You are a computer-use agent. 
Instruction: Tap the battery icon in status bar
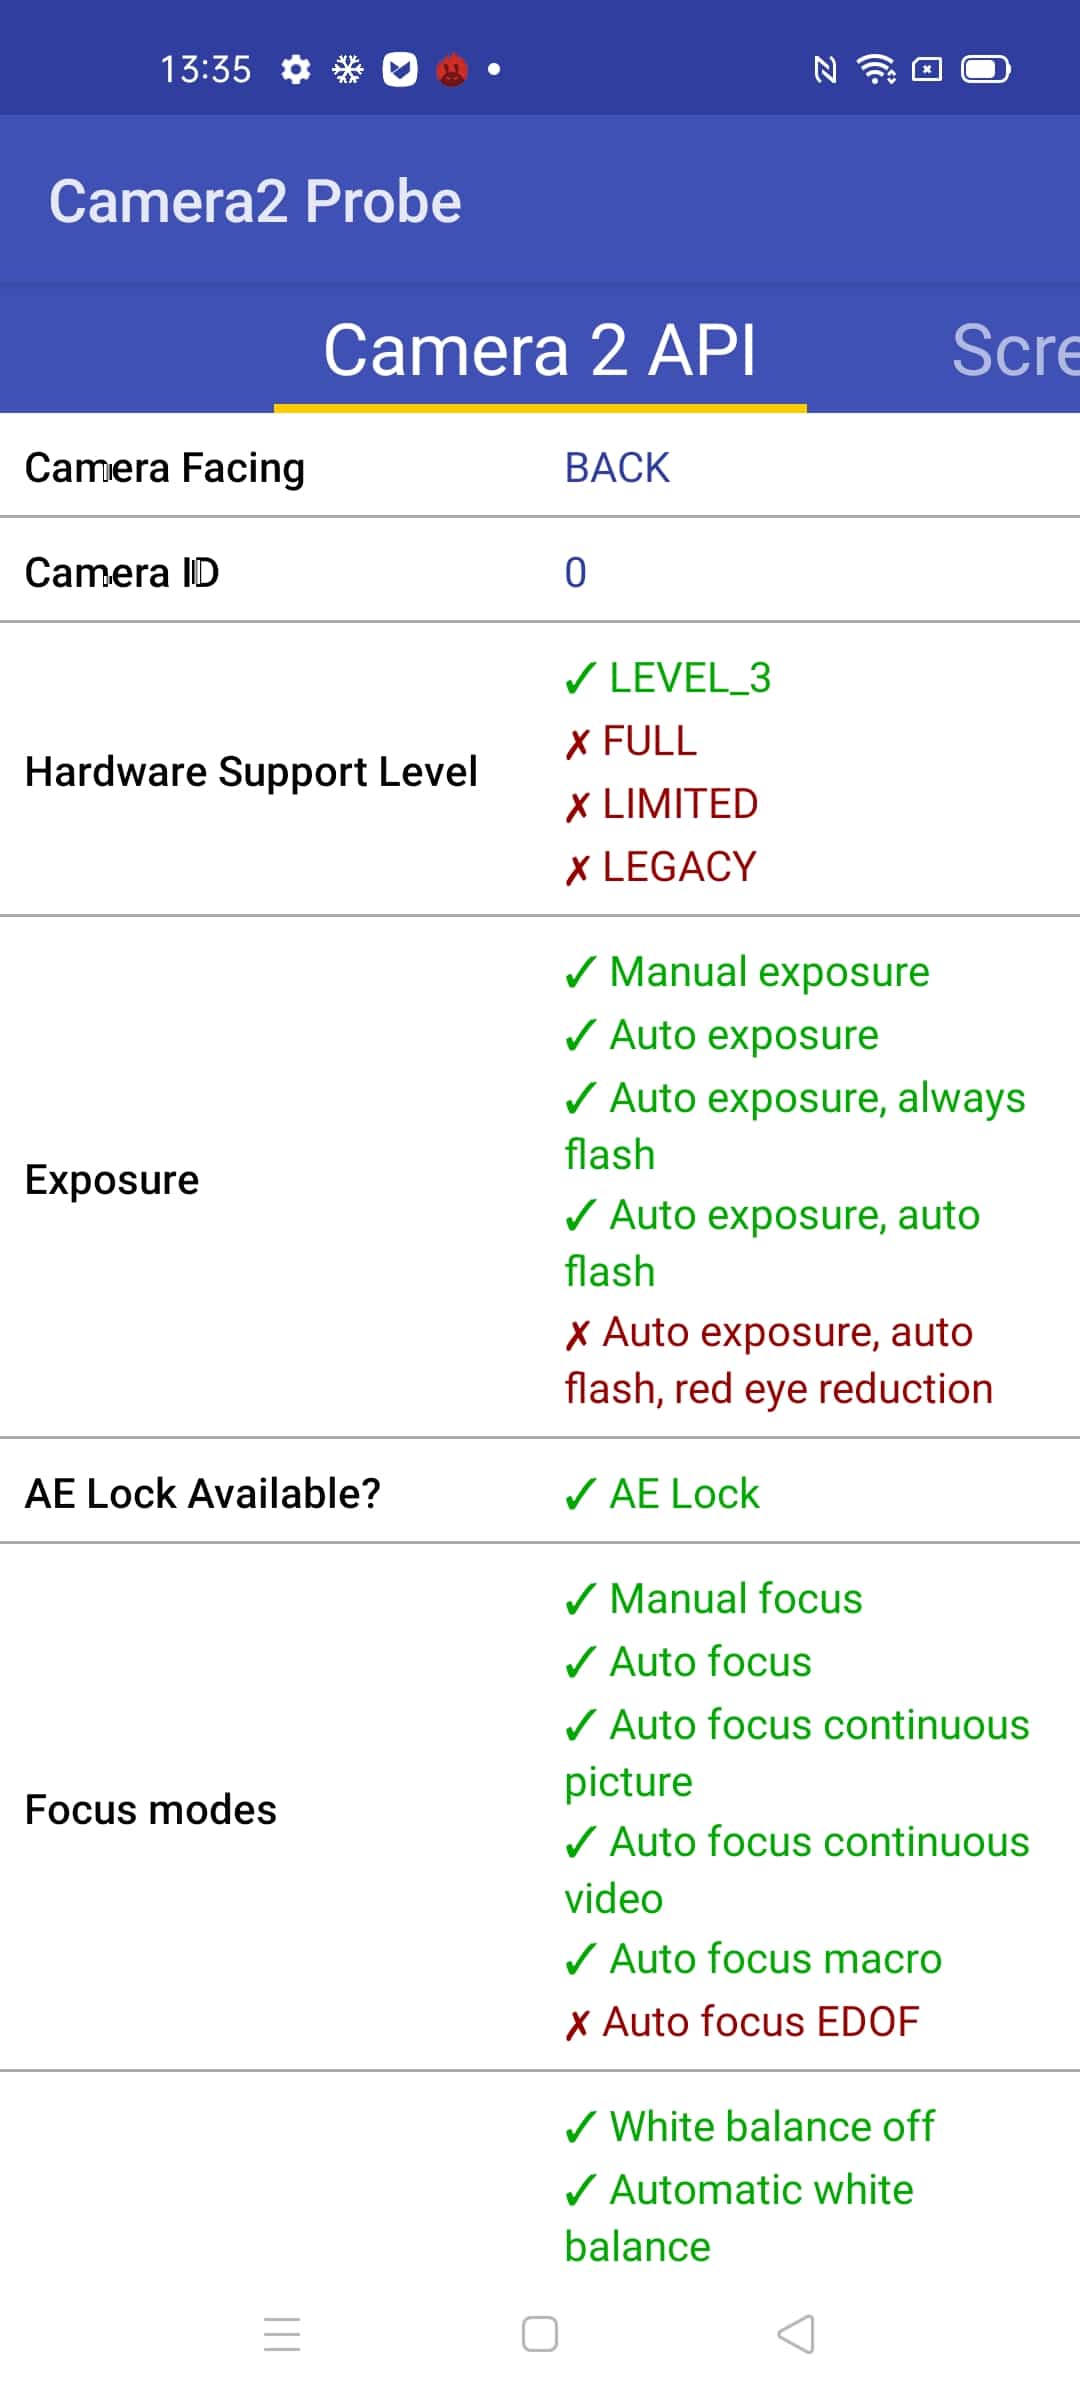pos(986,70)
